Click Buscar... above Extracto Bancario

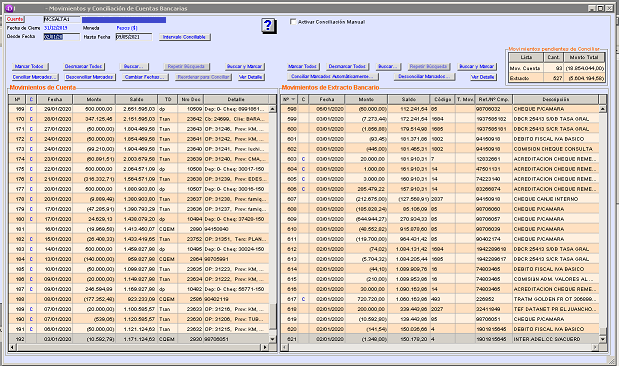[388, 66]
